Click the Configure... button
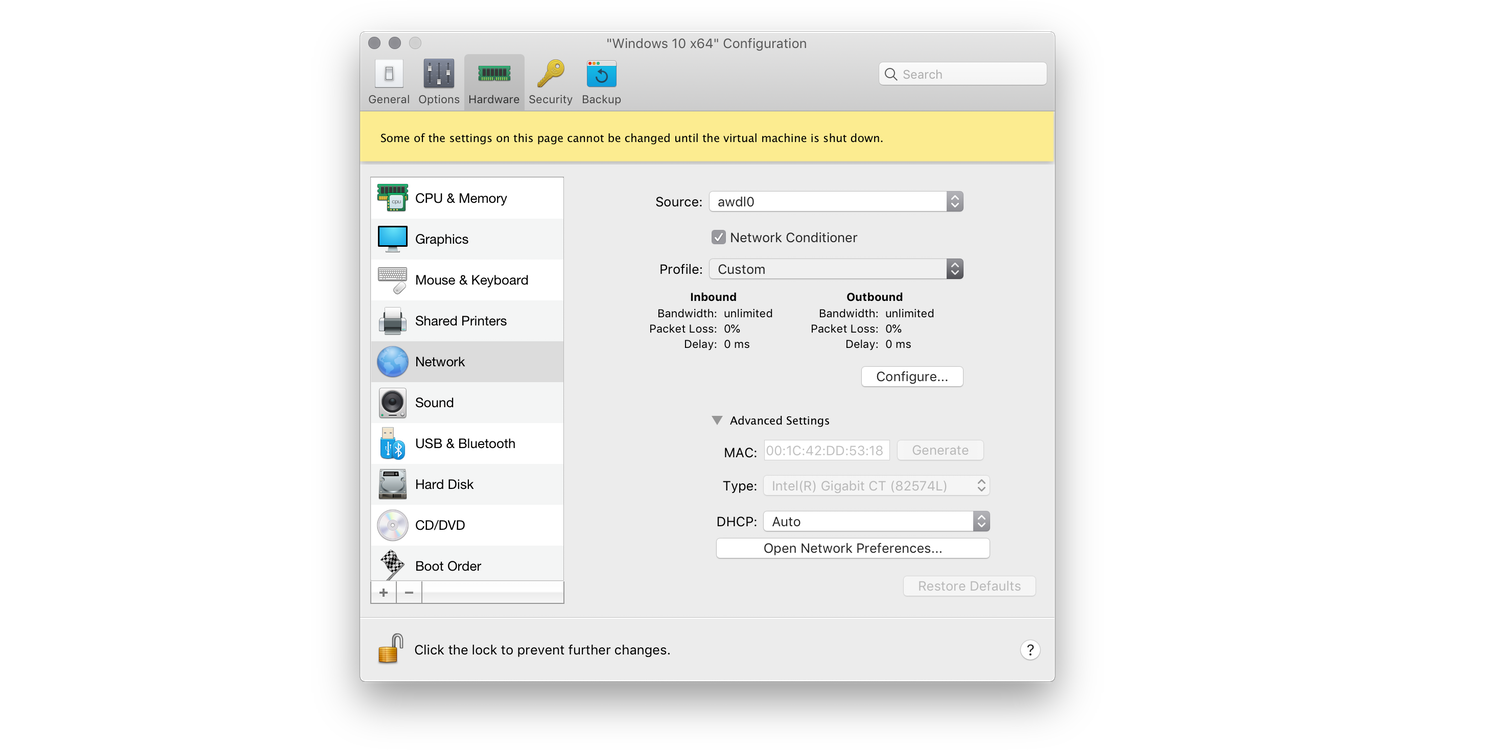 point(911,377)
